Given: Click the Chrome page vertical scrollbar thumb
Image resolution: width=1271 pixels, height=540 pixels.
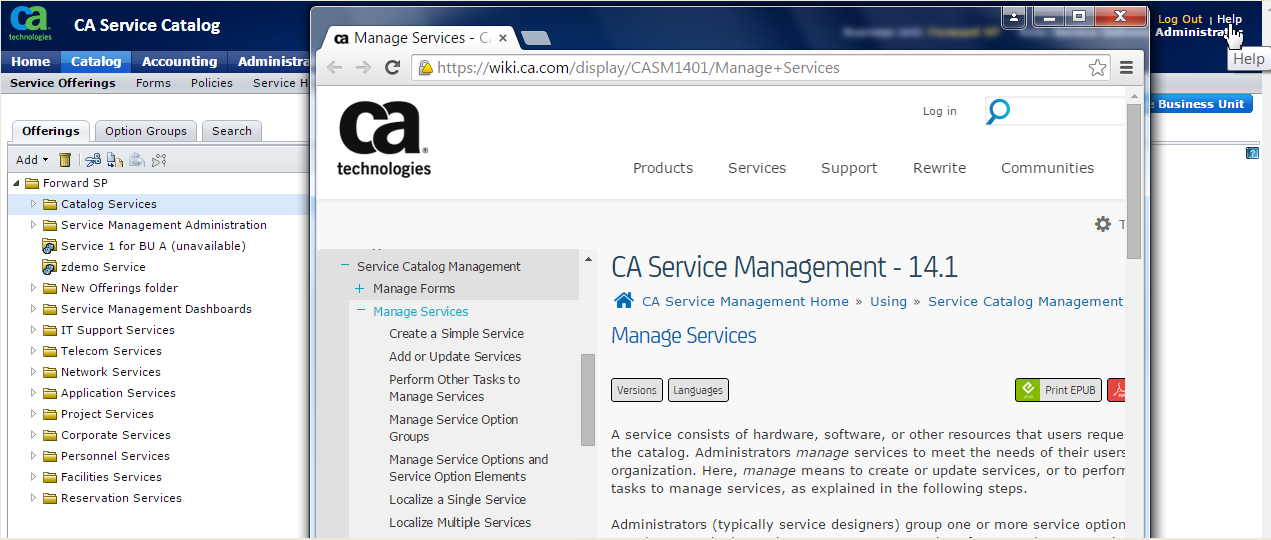Looking at the screenshot, I should point(1134,180).
